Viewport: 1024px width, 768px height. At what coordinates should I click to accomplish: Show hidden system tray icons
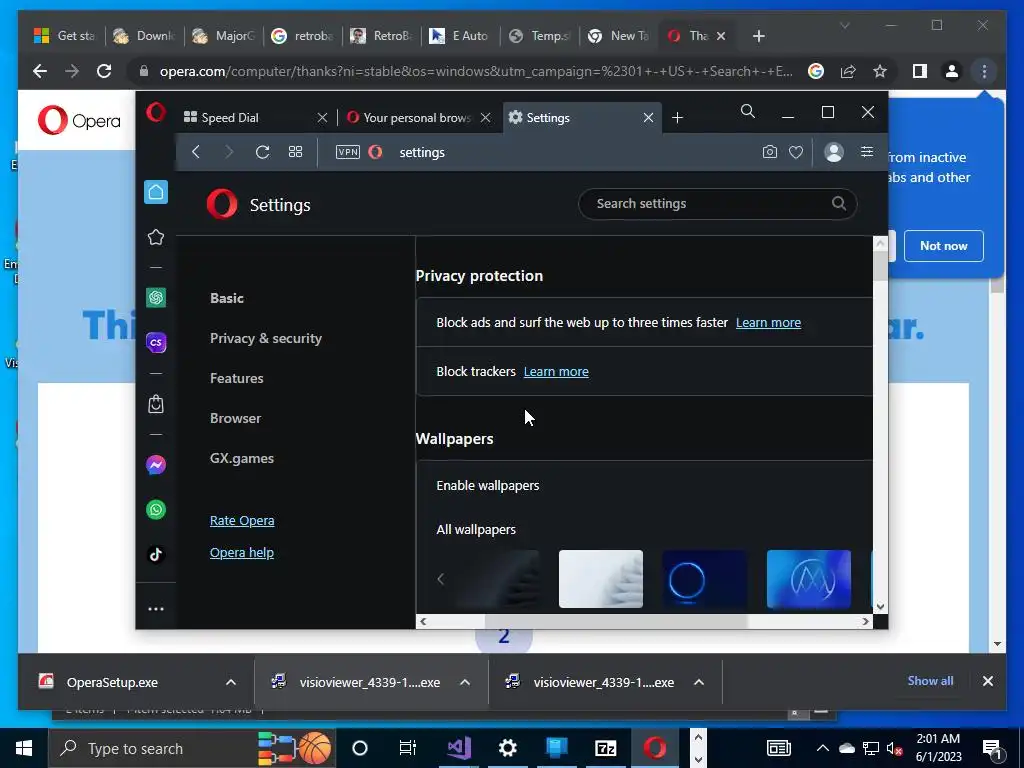point(823,748)
